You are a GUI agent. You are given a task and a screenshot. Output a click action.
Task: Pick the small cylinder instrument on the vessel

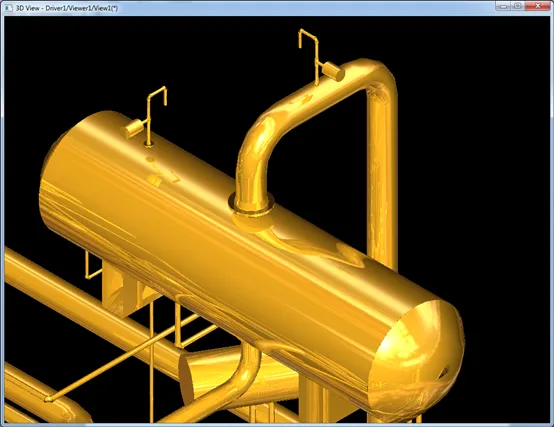[x=132, y=129]
